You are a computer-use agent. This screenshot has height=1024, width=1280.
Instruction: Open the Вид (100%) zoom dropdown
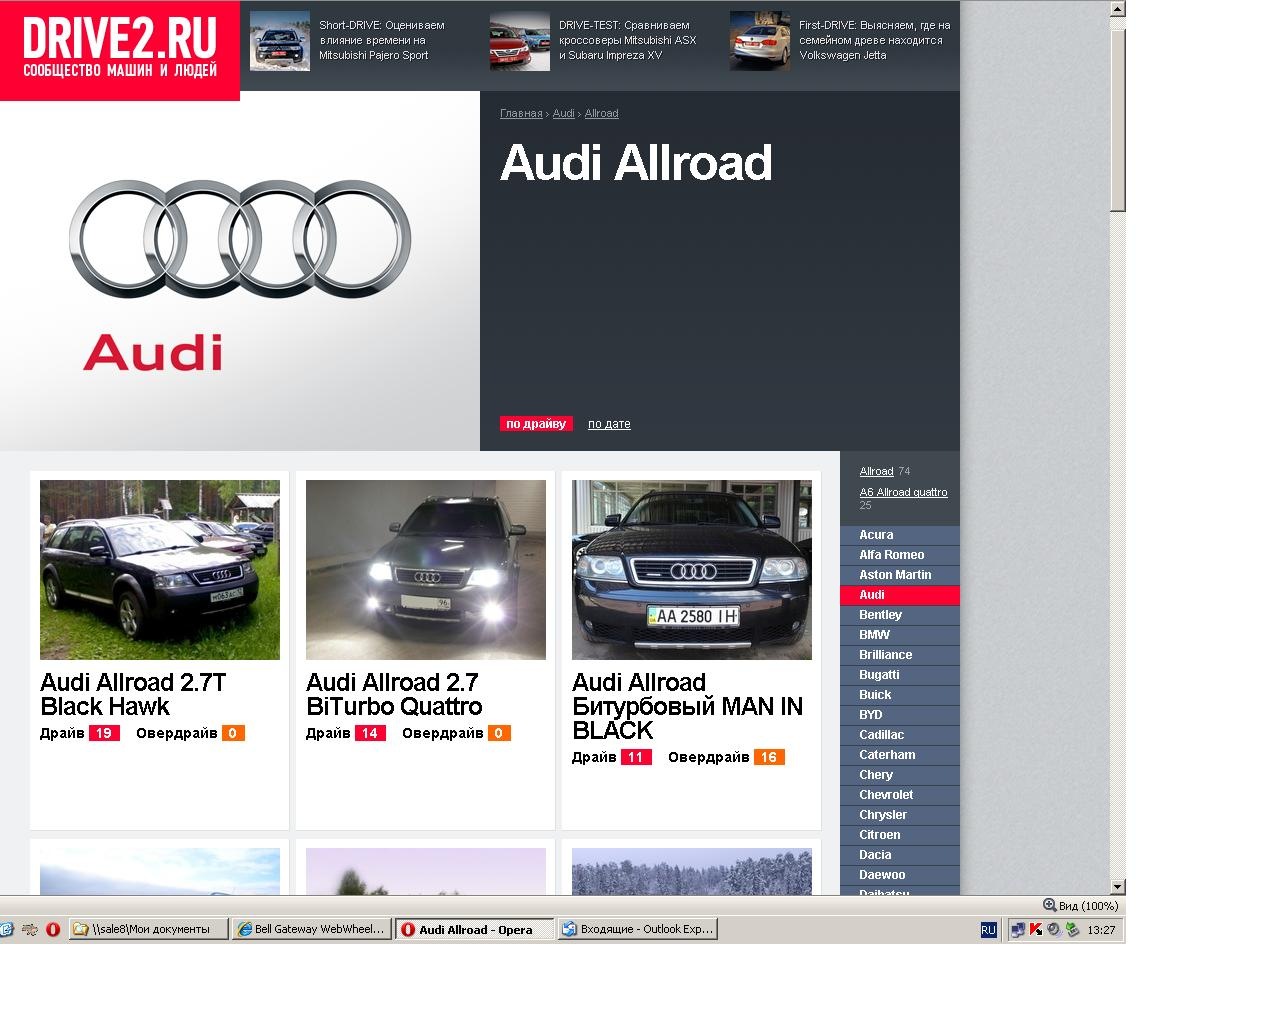point(1081,906)
